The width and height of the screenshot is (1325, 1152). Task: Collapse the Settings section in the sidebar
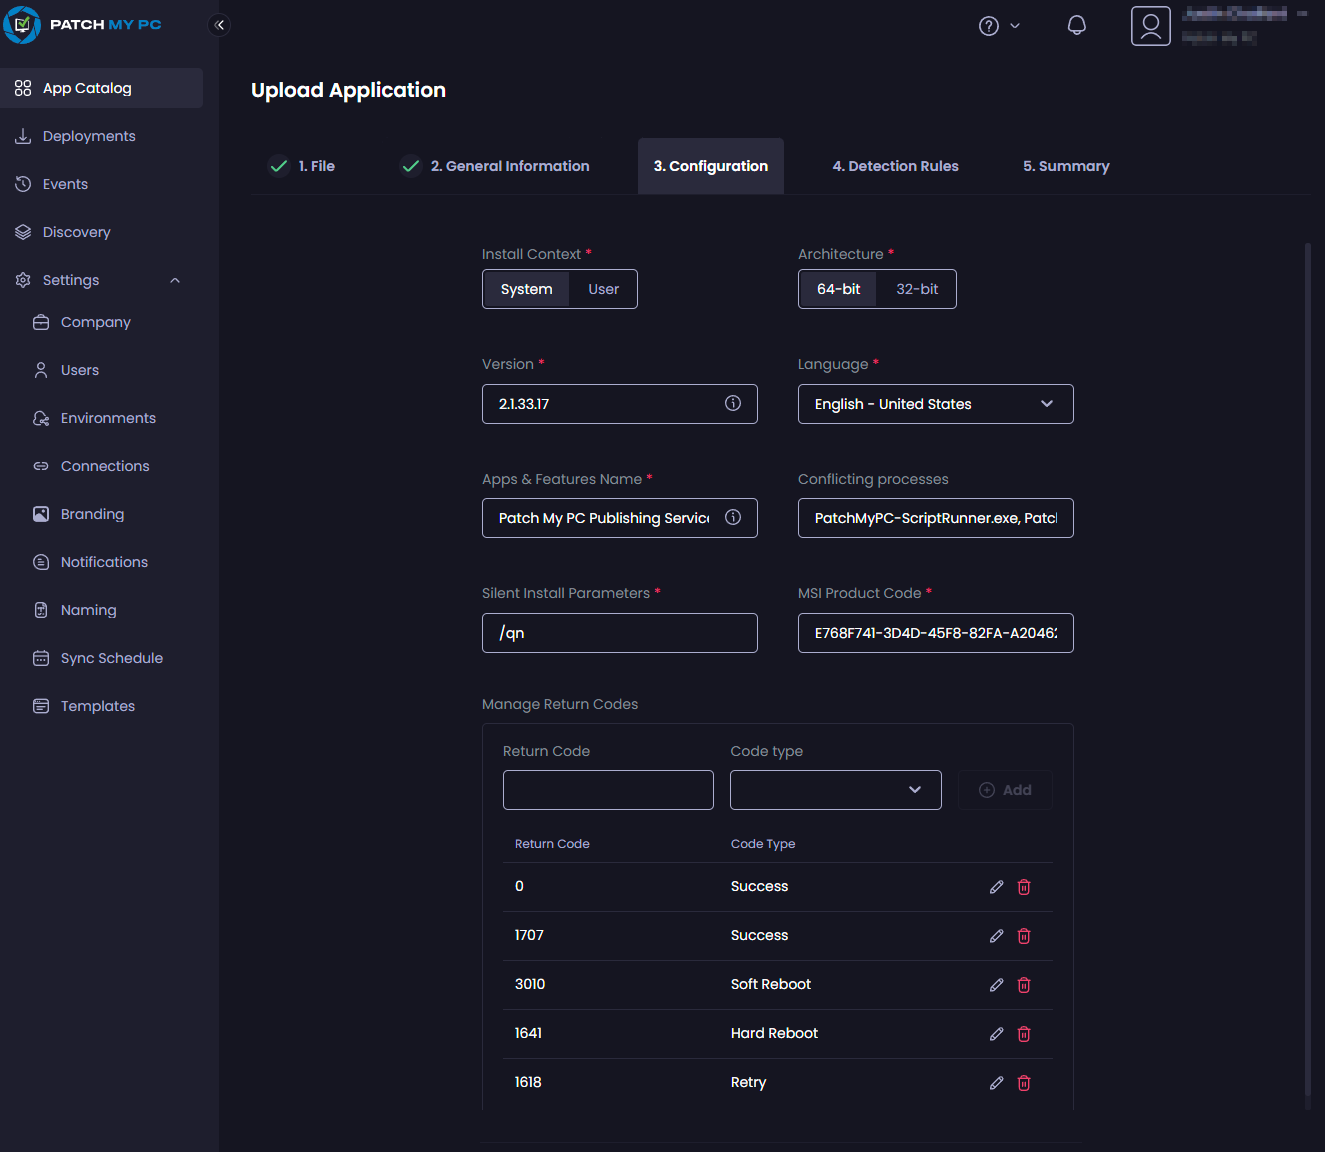[x=174, y=279]
